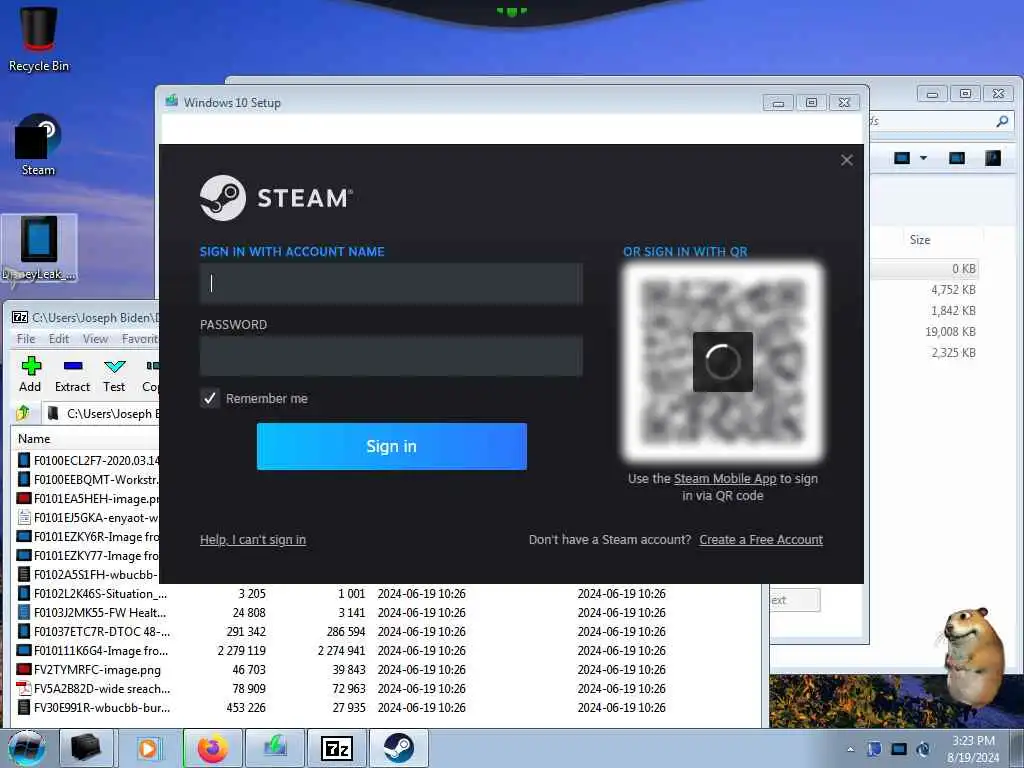Select the F0103J2MK55-FW Healt file row
Screen dimensions: 1024x768
coord(387,613)
